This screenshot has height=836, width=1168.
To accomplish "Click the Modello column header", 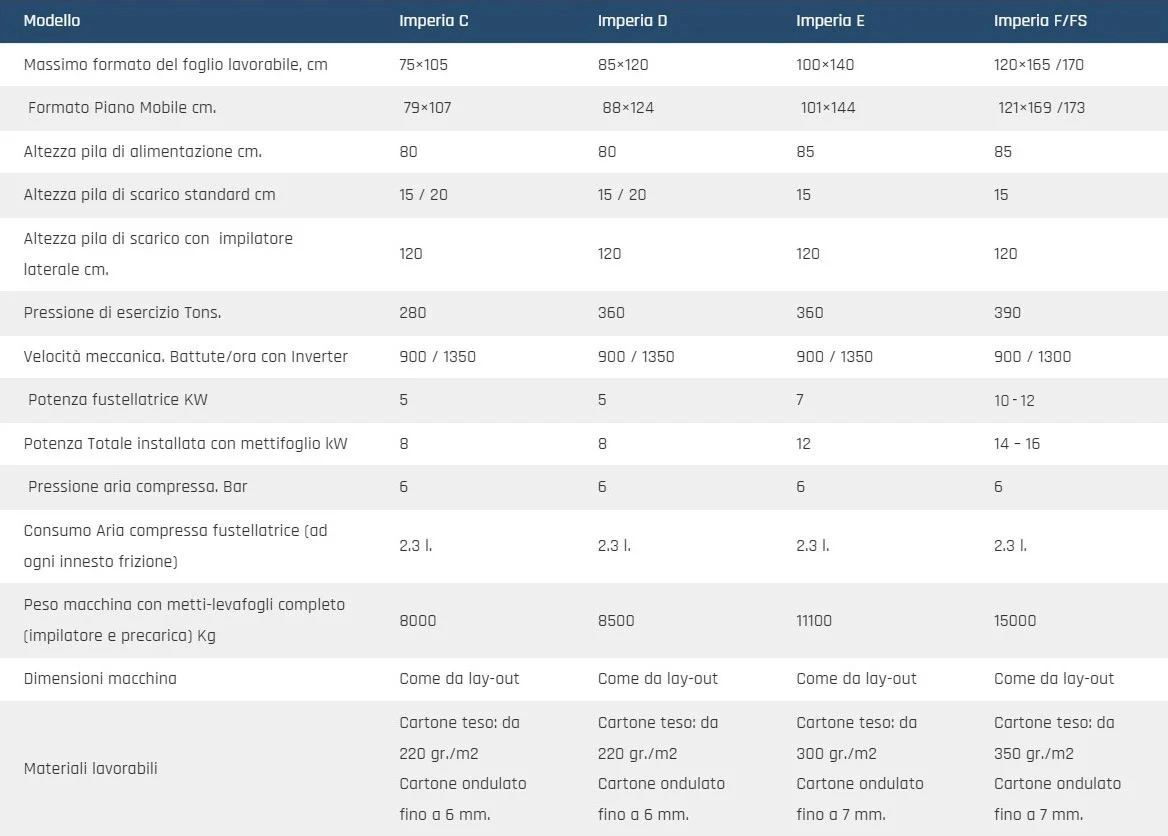I will (52, 21).
